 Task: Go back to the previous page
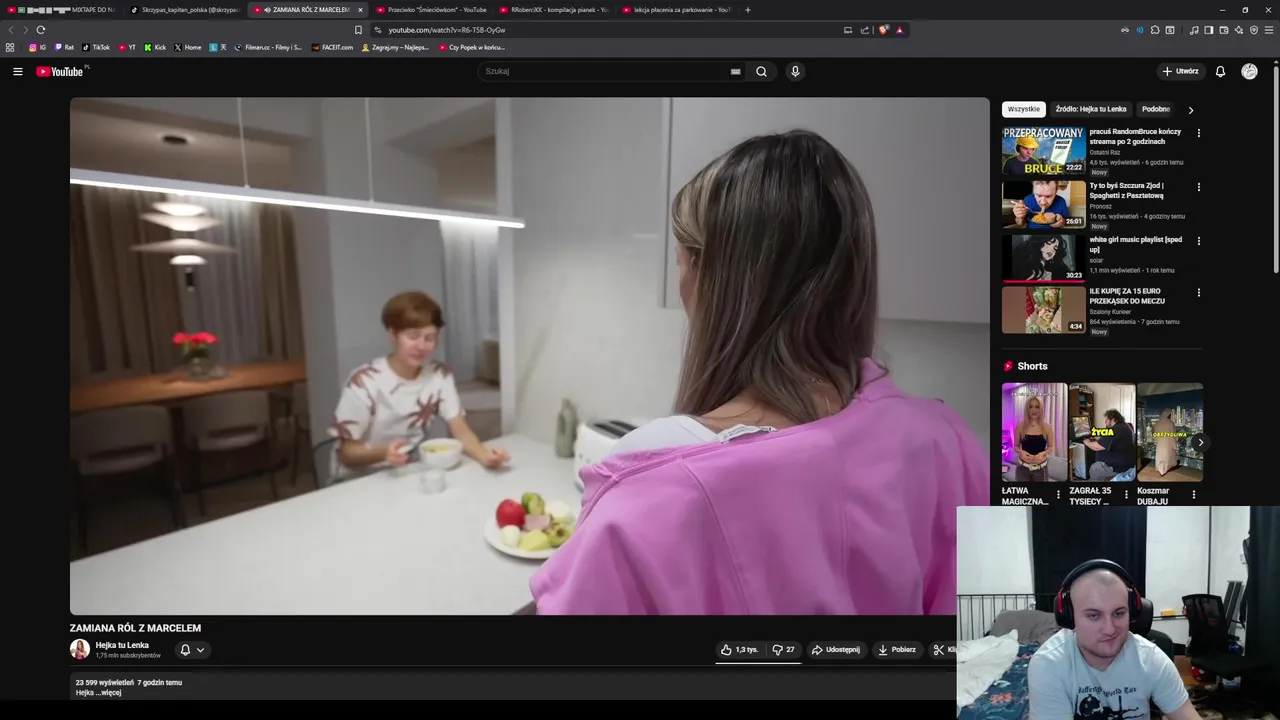pyautogui.click(x=11, y=30)
